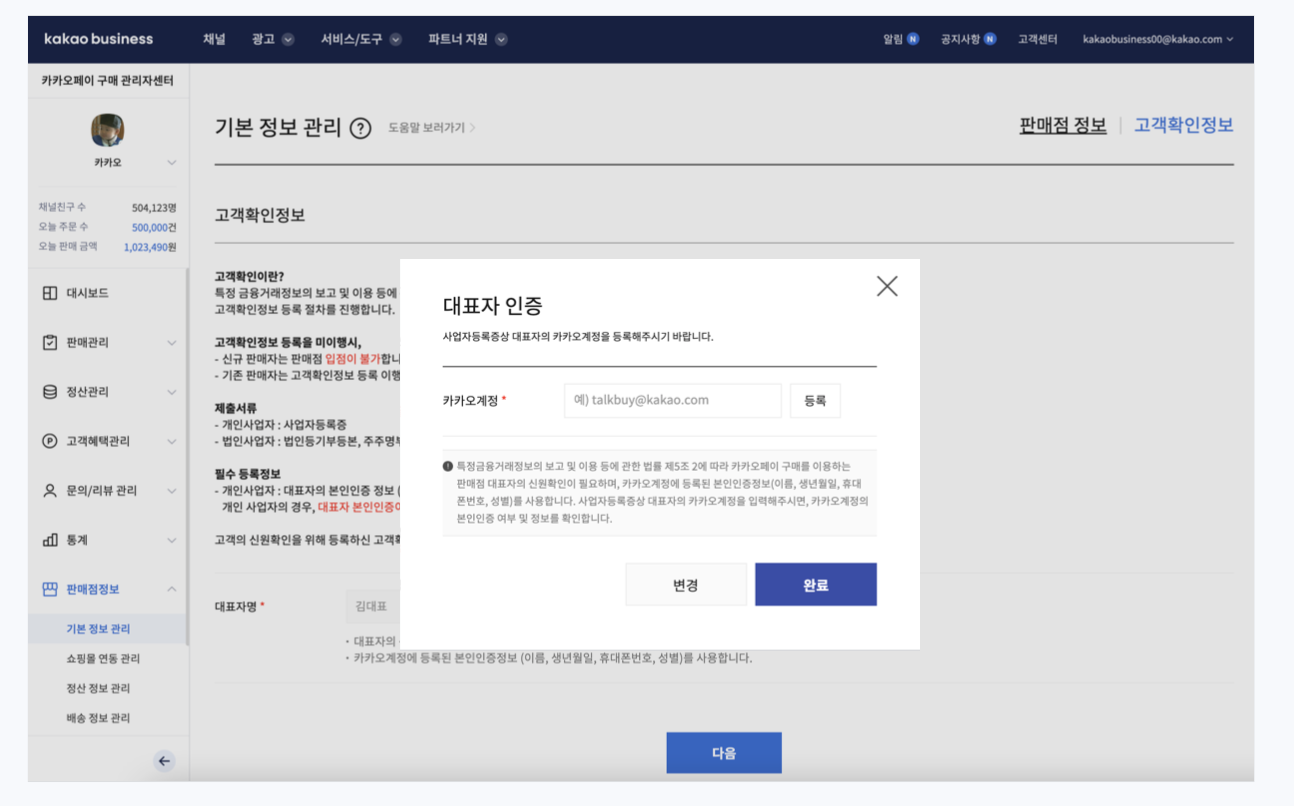
Task: Open the 서비스/도구 dropdown menu
Action: click(361, 39)
